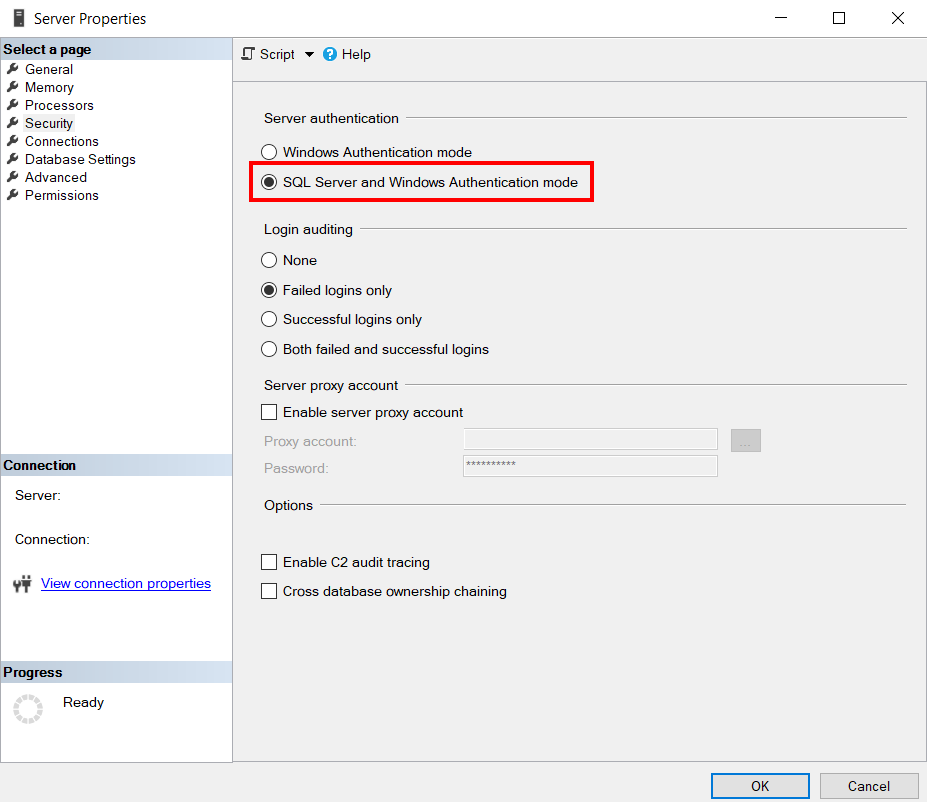This screenshot has width=927, height=802.
Task: Click the wrench icon beside Processors
Action: (x=12, y=105)
